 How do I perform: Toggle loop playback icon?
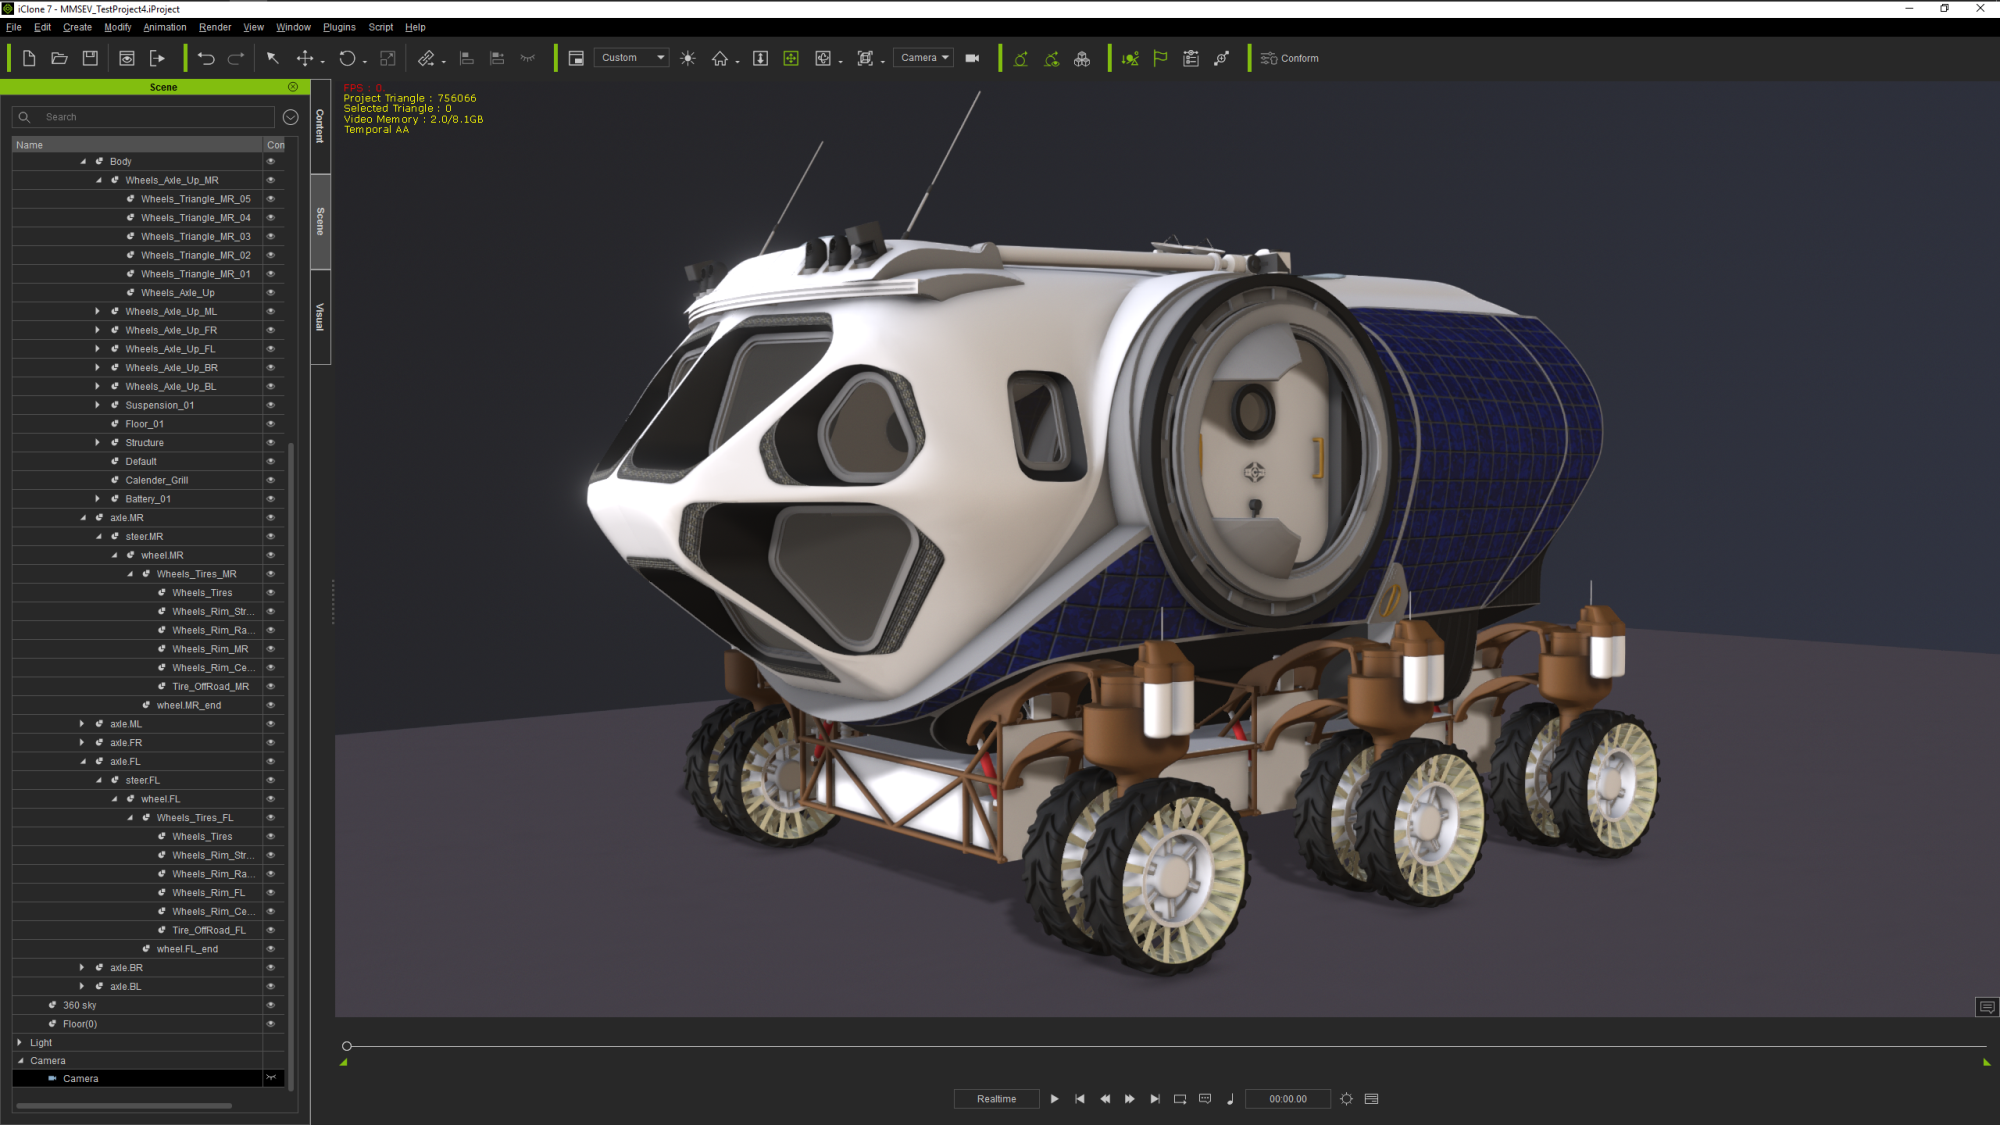tap(1180, 1099)
